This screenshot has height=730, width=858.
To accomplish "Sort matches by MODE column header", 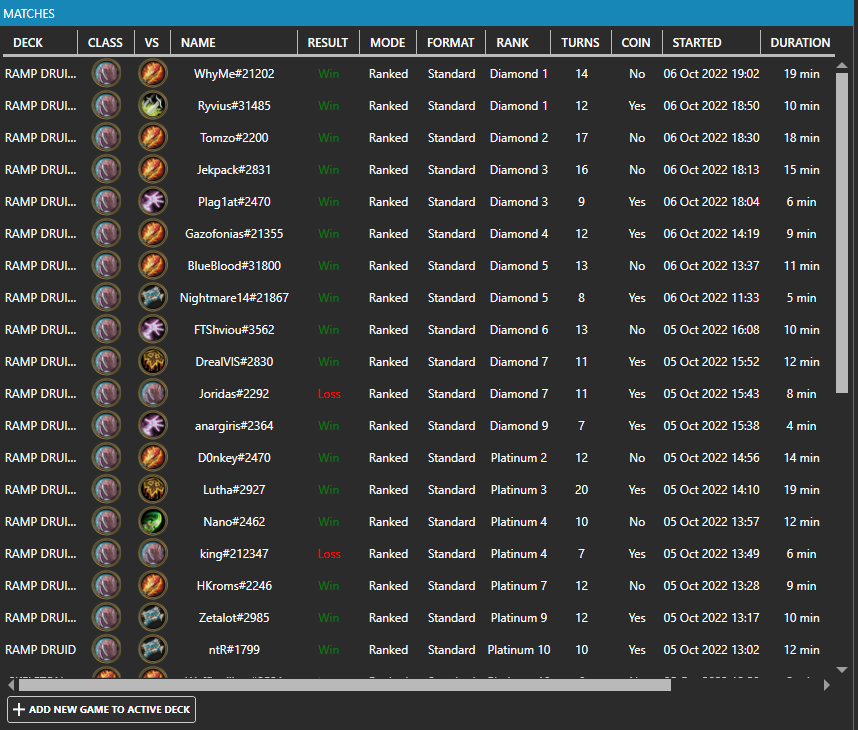I will tap(387, 43).
